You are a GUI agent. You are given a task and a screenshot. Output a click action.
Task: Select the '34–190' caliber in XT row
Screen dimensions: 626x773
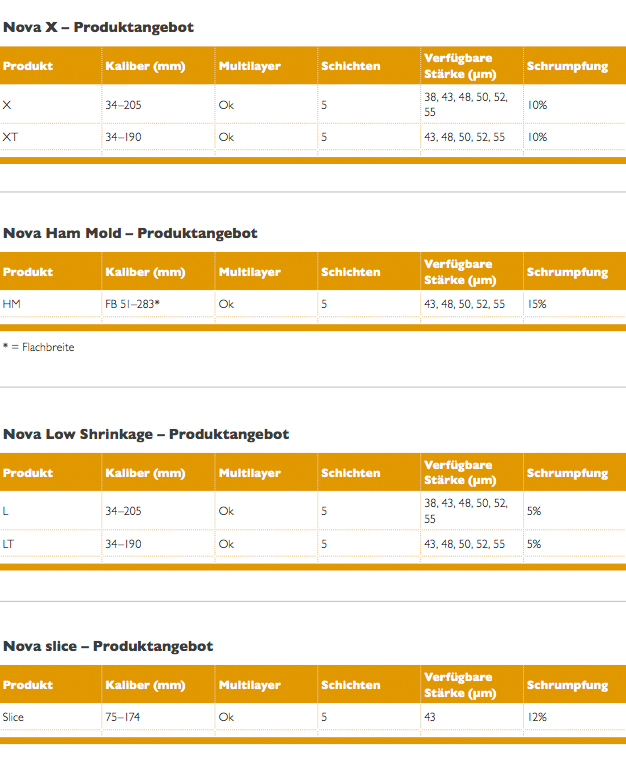[123, 137]
